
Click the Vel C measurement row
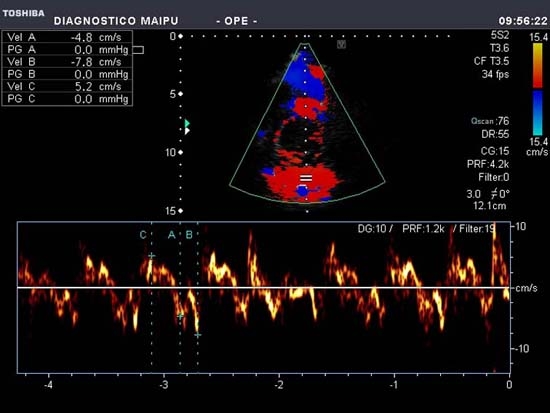pos(67,87)
